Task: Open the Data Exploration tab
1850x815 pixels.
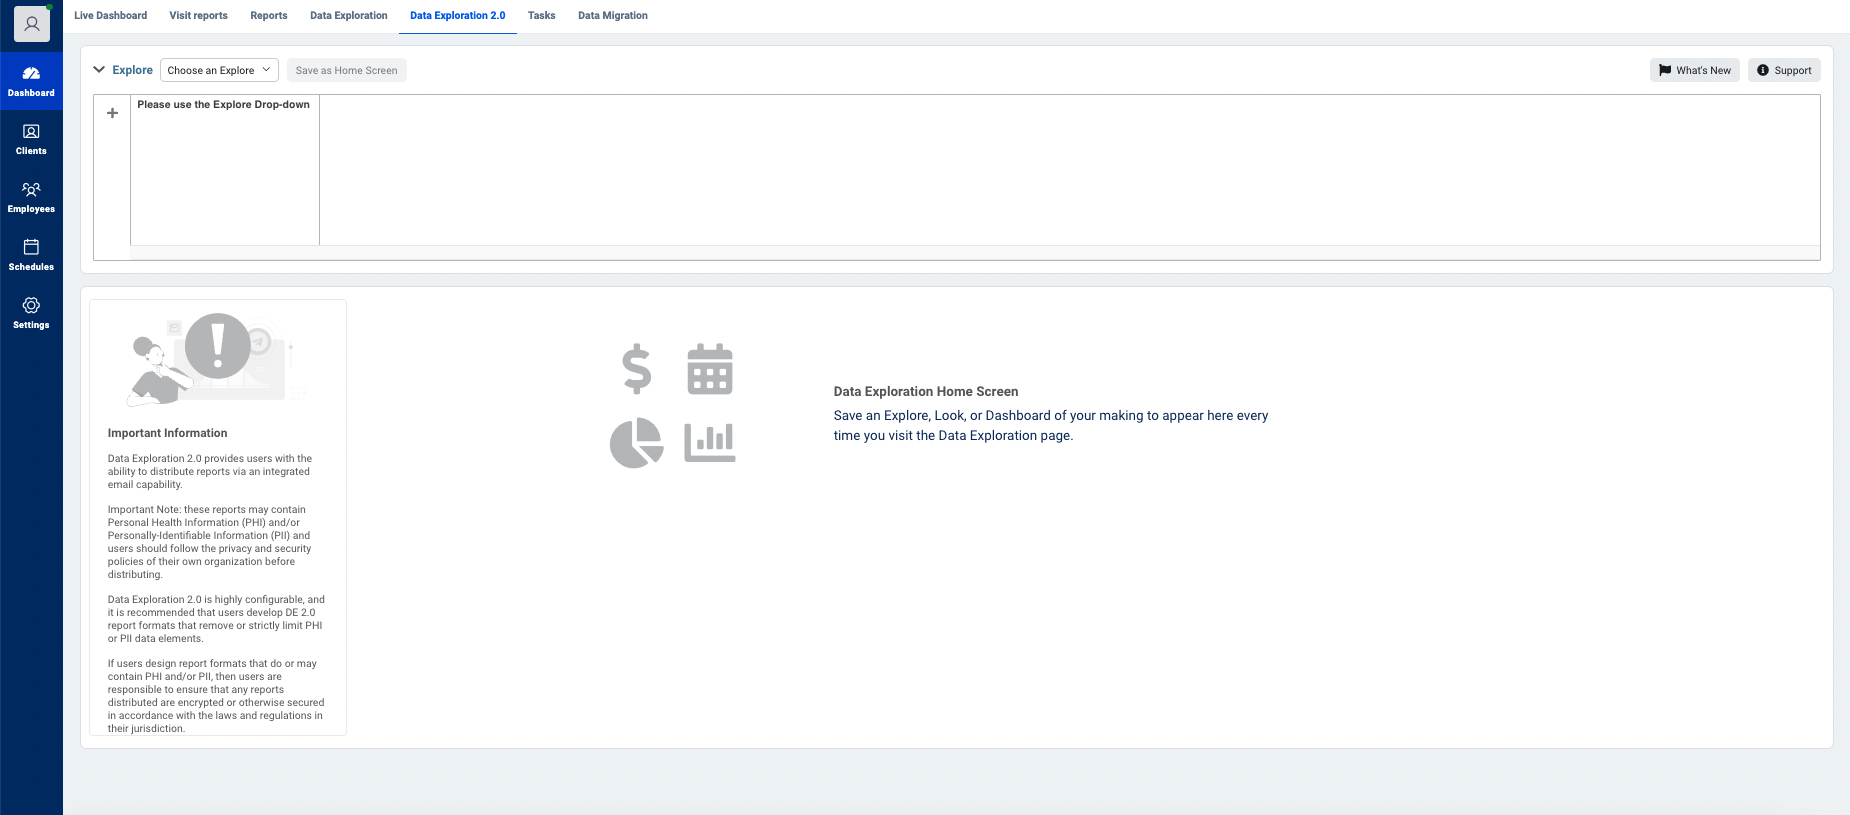Action: click(348, 16)
